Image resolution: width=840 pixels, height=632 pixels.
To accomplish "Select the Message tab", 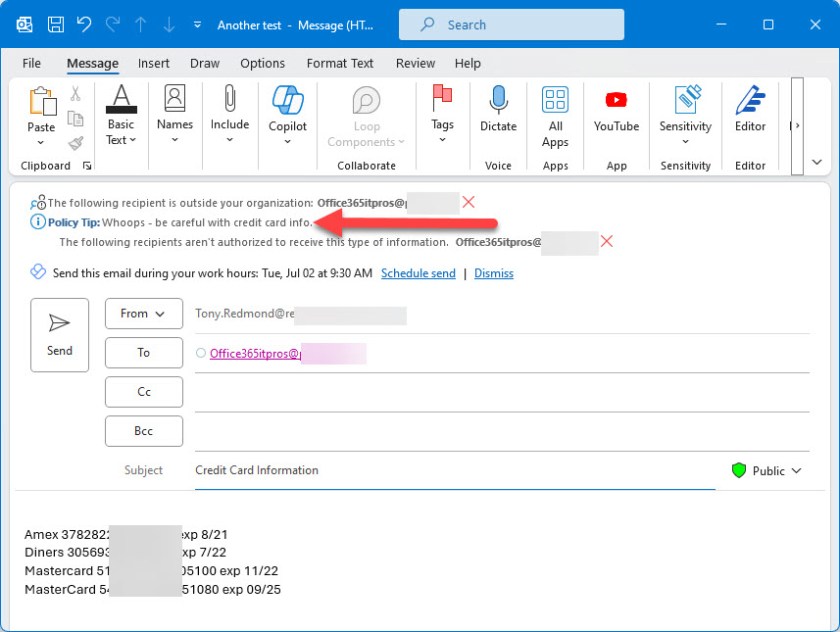I will tap(93, 63).
